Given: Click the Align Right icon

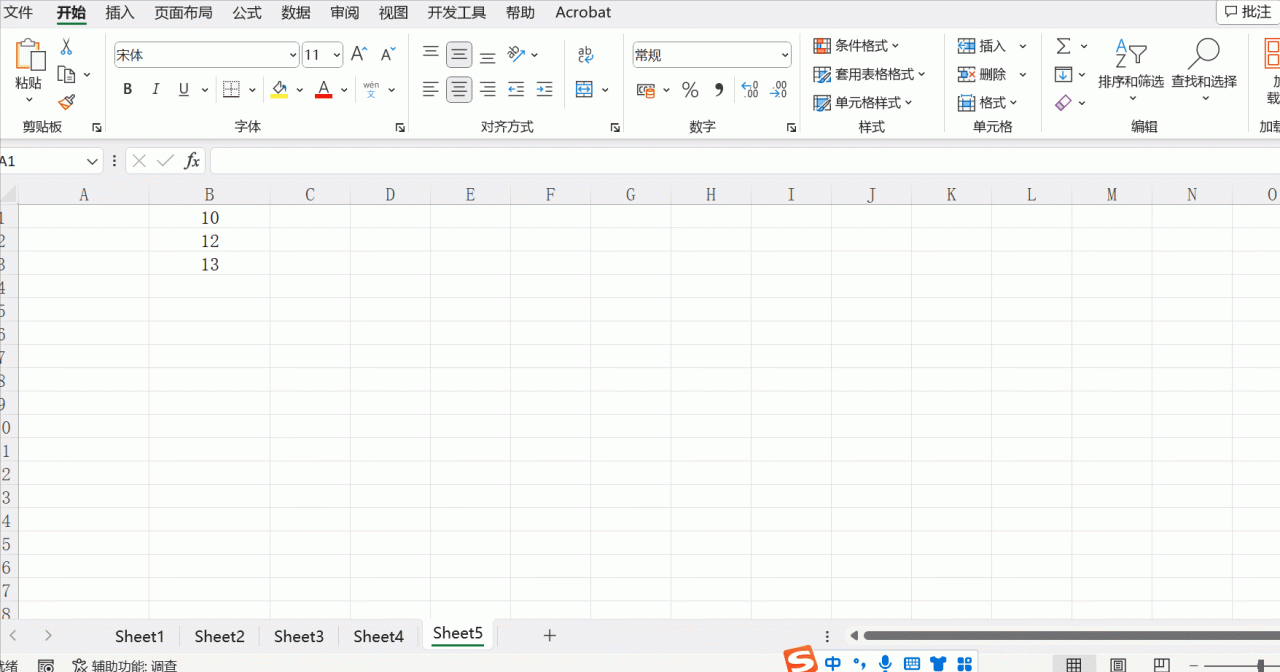Looking at the screenshot, I should (487, 89).
